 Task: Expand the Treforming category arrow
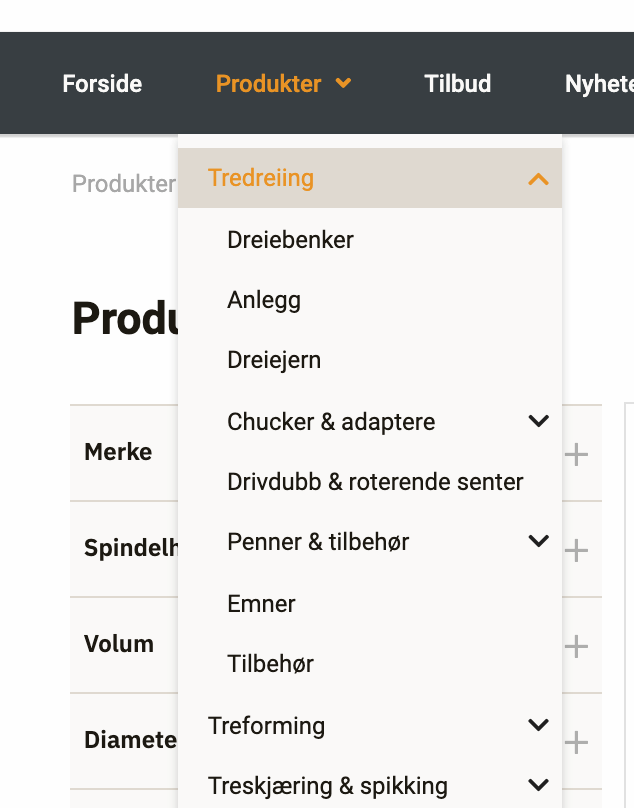point(538,725)
